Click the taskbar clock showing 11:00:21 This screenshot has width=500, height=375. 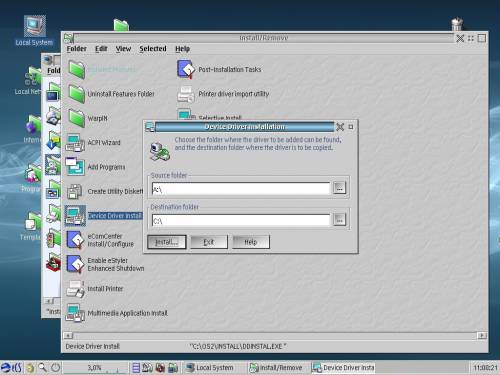485,368
